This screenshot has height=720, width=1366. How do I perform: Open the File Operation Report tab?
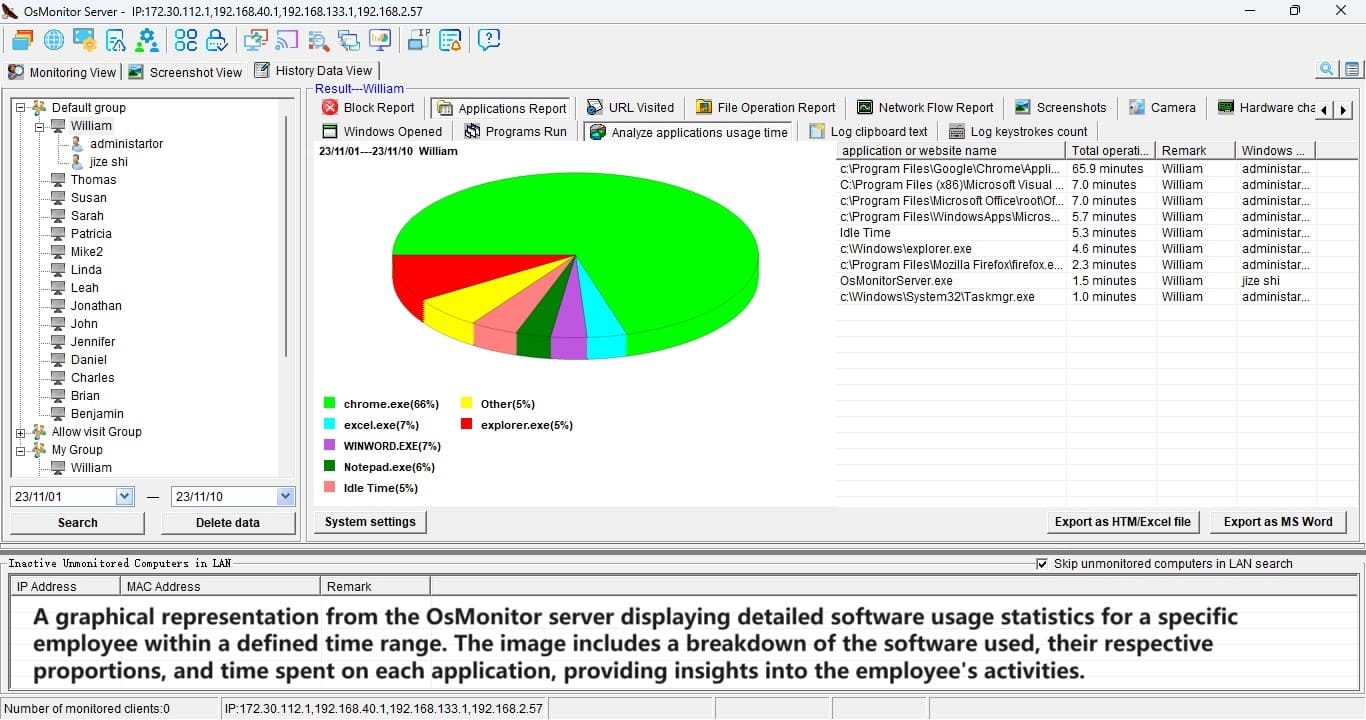pos(766,108)
